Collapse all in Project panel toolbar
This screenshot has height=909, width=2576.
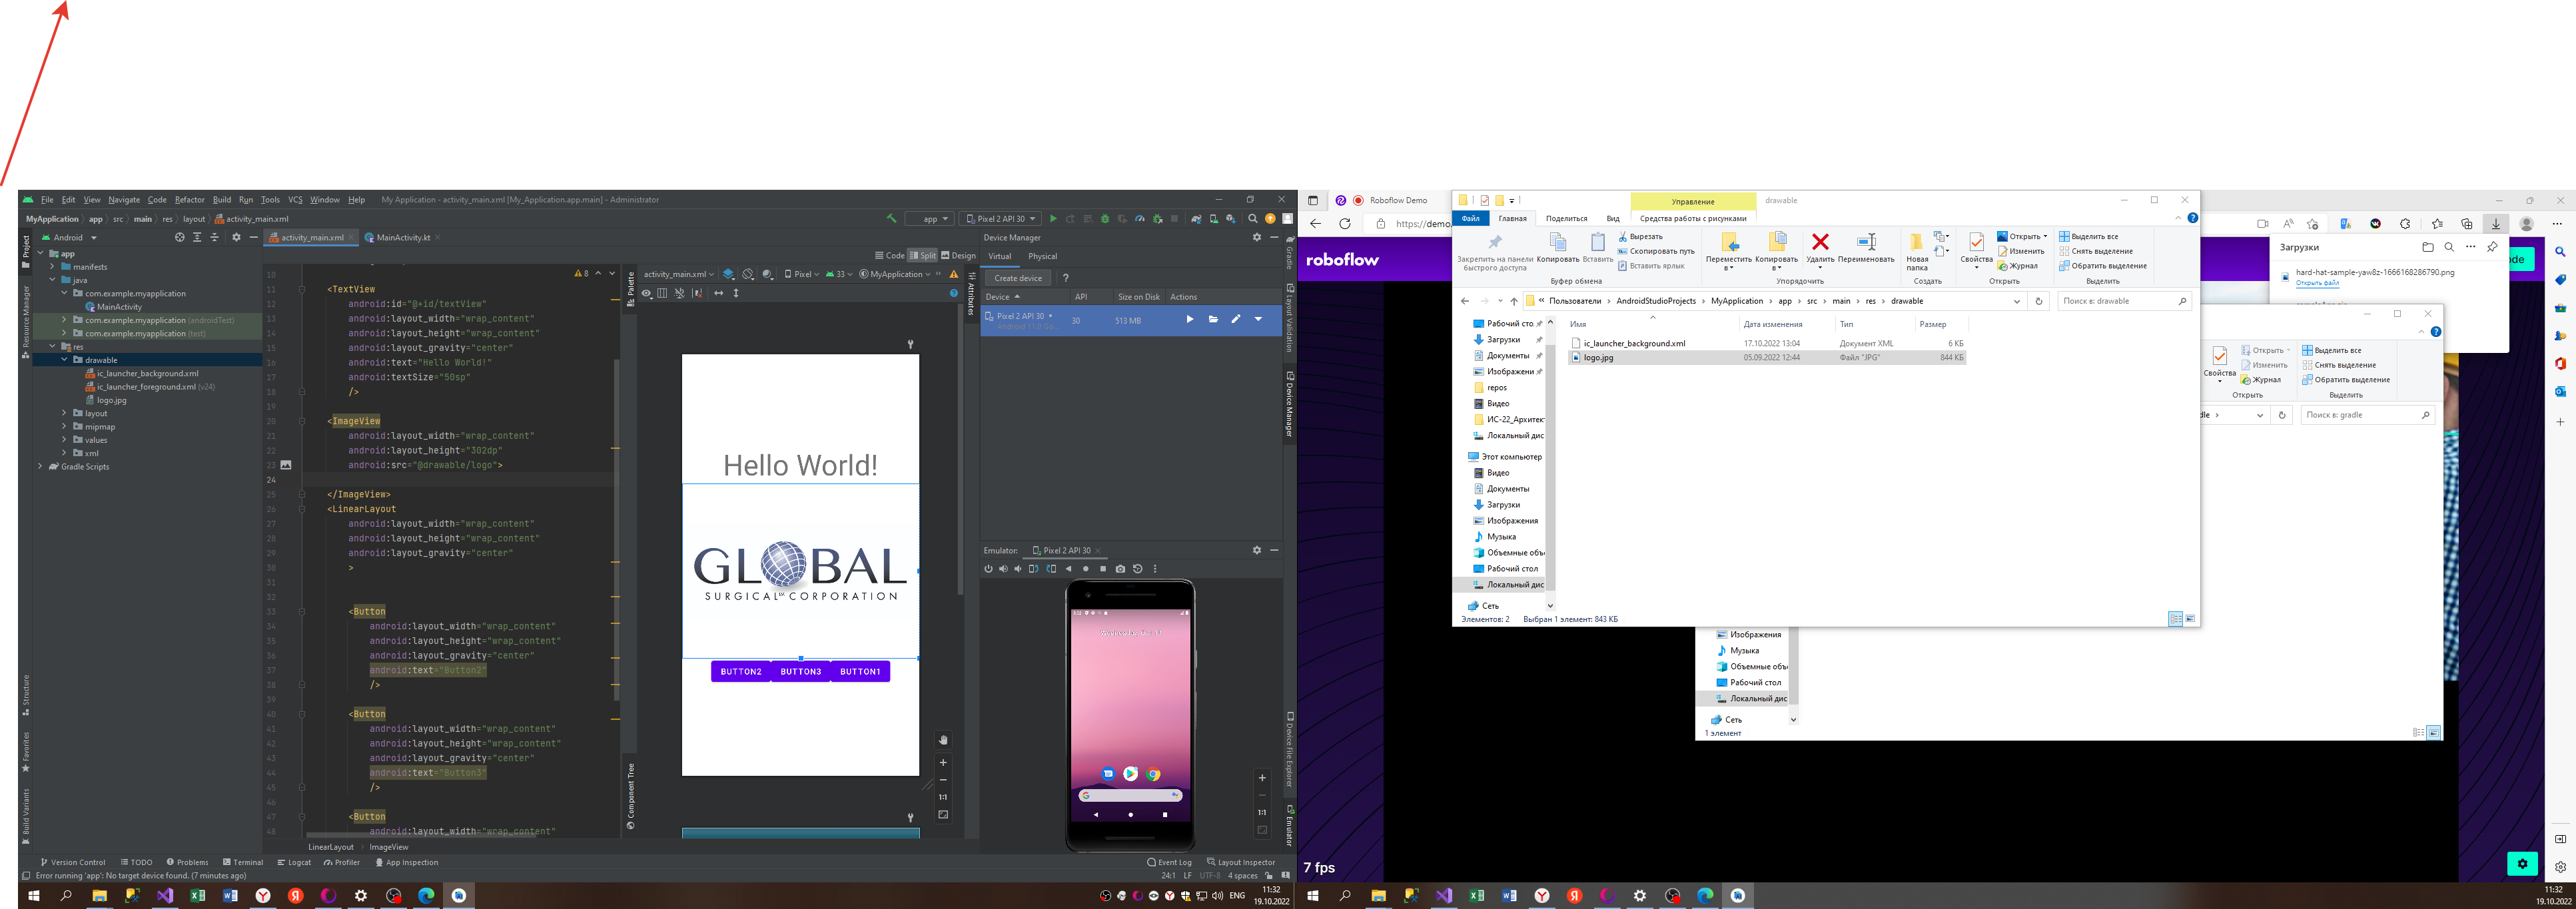click(x=214, y=238)
